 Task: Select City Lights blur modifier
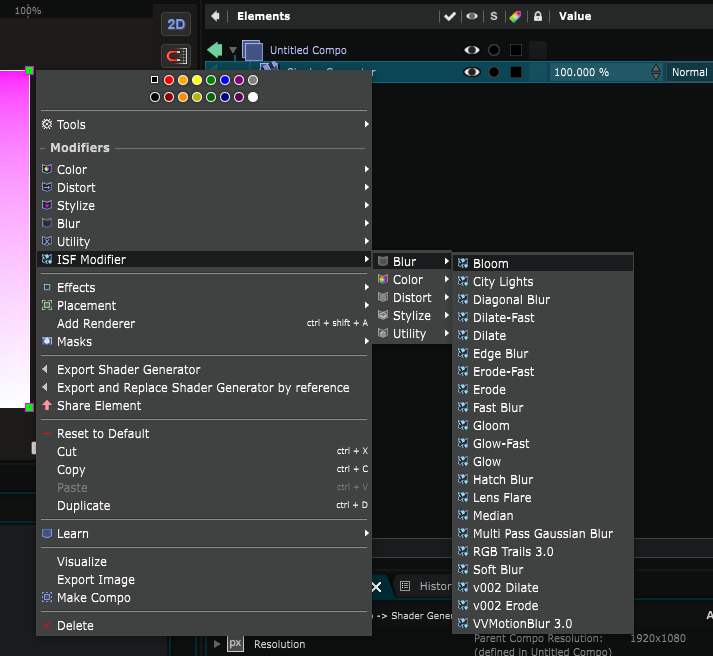(543, 281)
